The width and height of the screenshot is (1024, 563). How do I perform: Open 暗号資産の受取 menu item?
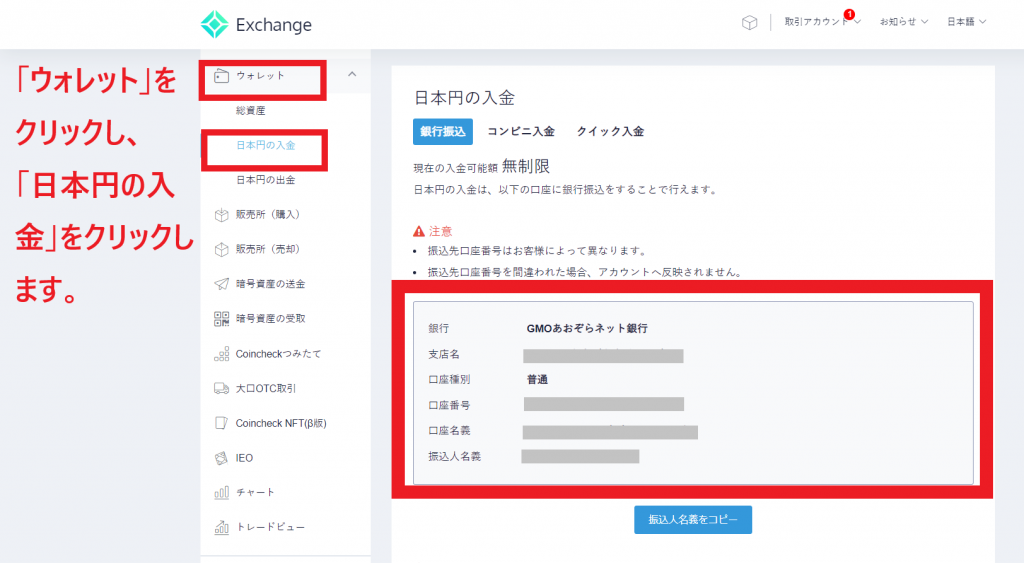click(x=270, y=318)
